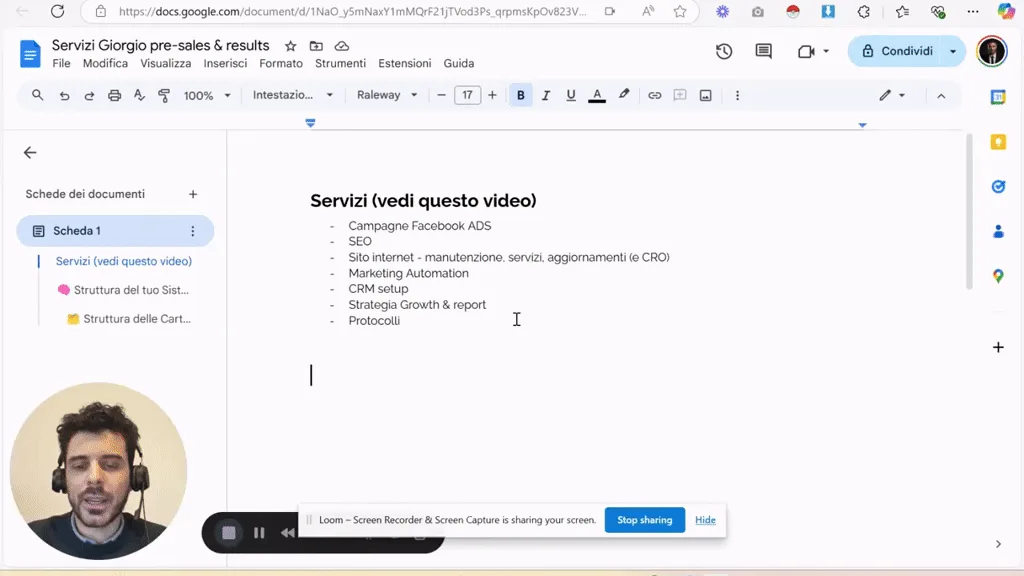Open Google Maps side panel icon

click(x=998, y=276)
